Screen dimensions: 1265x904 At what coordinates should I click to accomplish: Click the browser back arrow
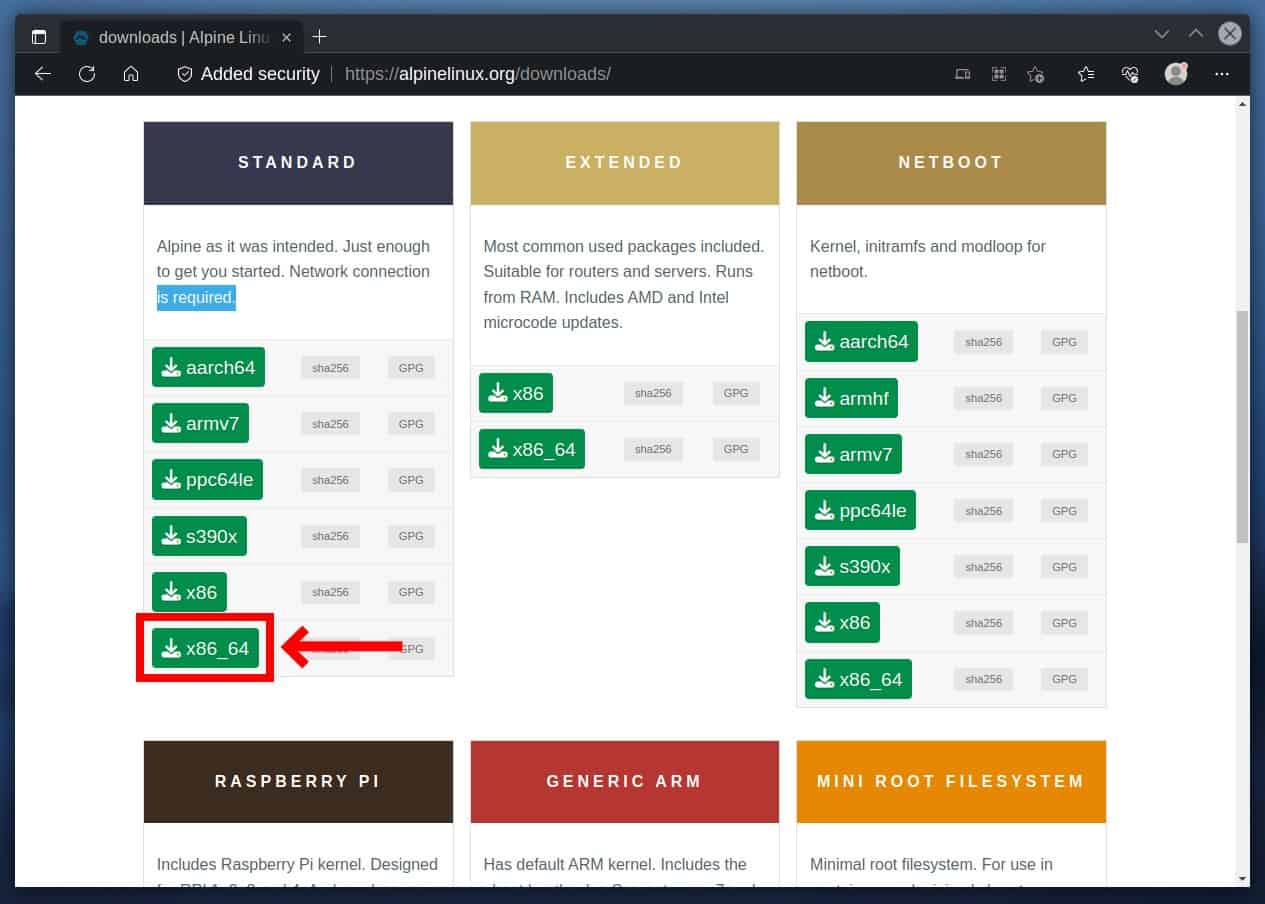click(x=42, y=74)
